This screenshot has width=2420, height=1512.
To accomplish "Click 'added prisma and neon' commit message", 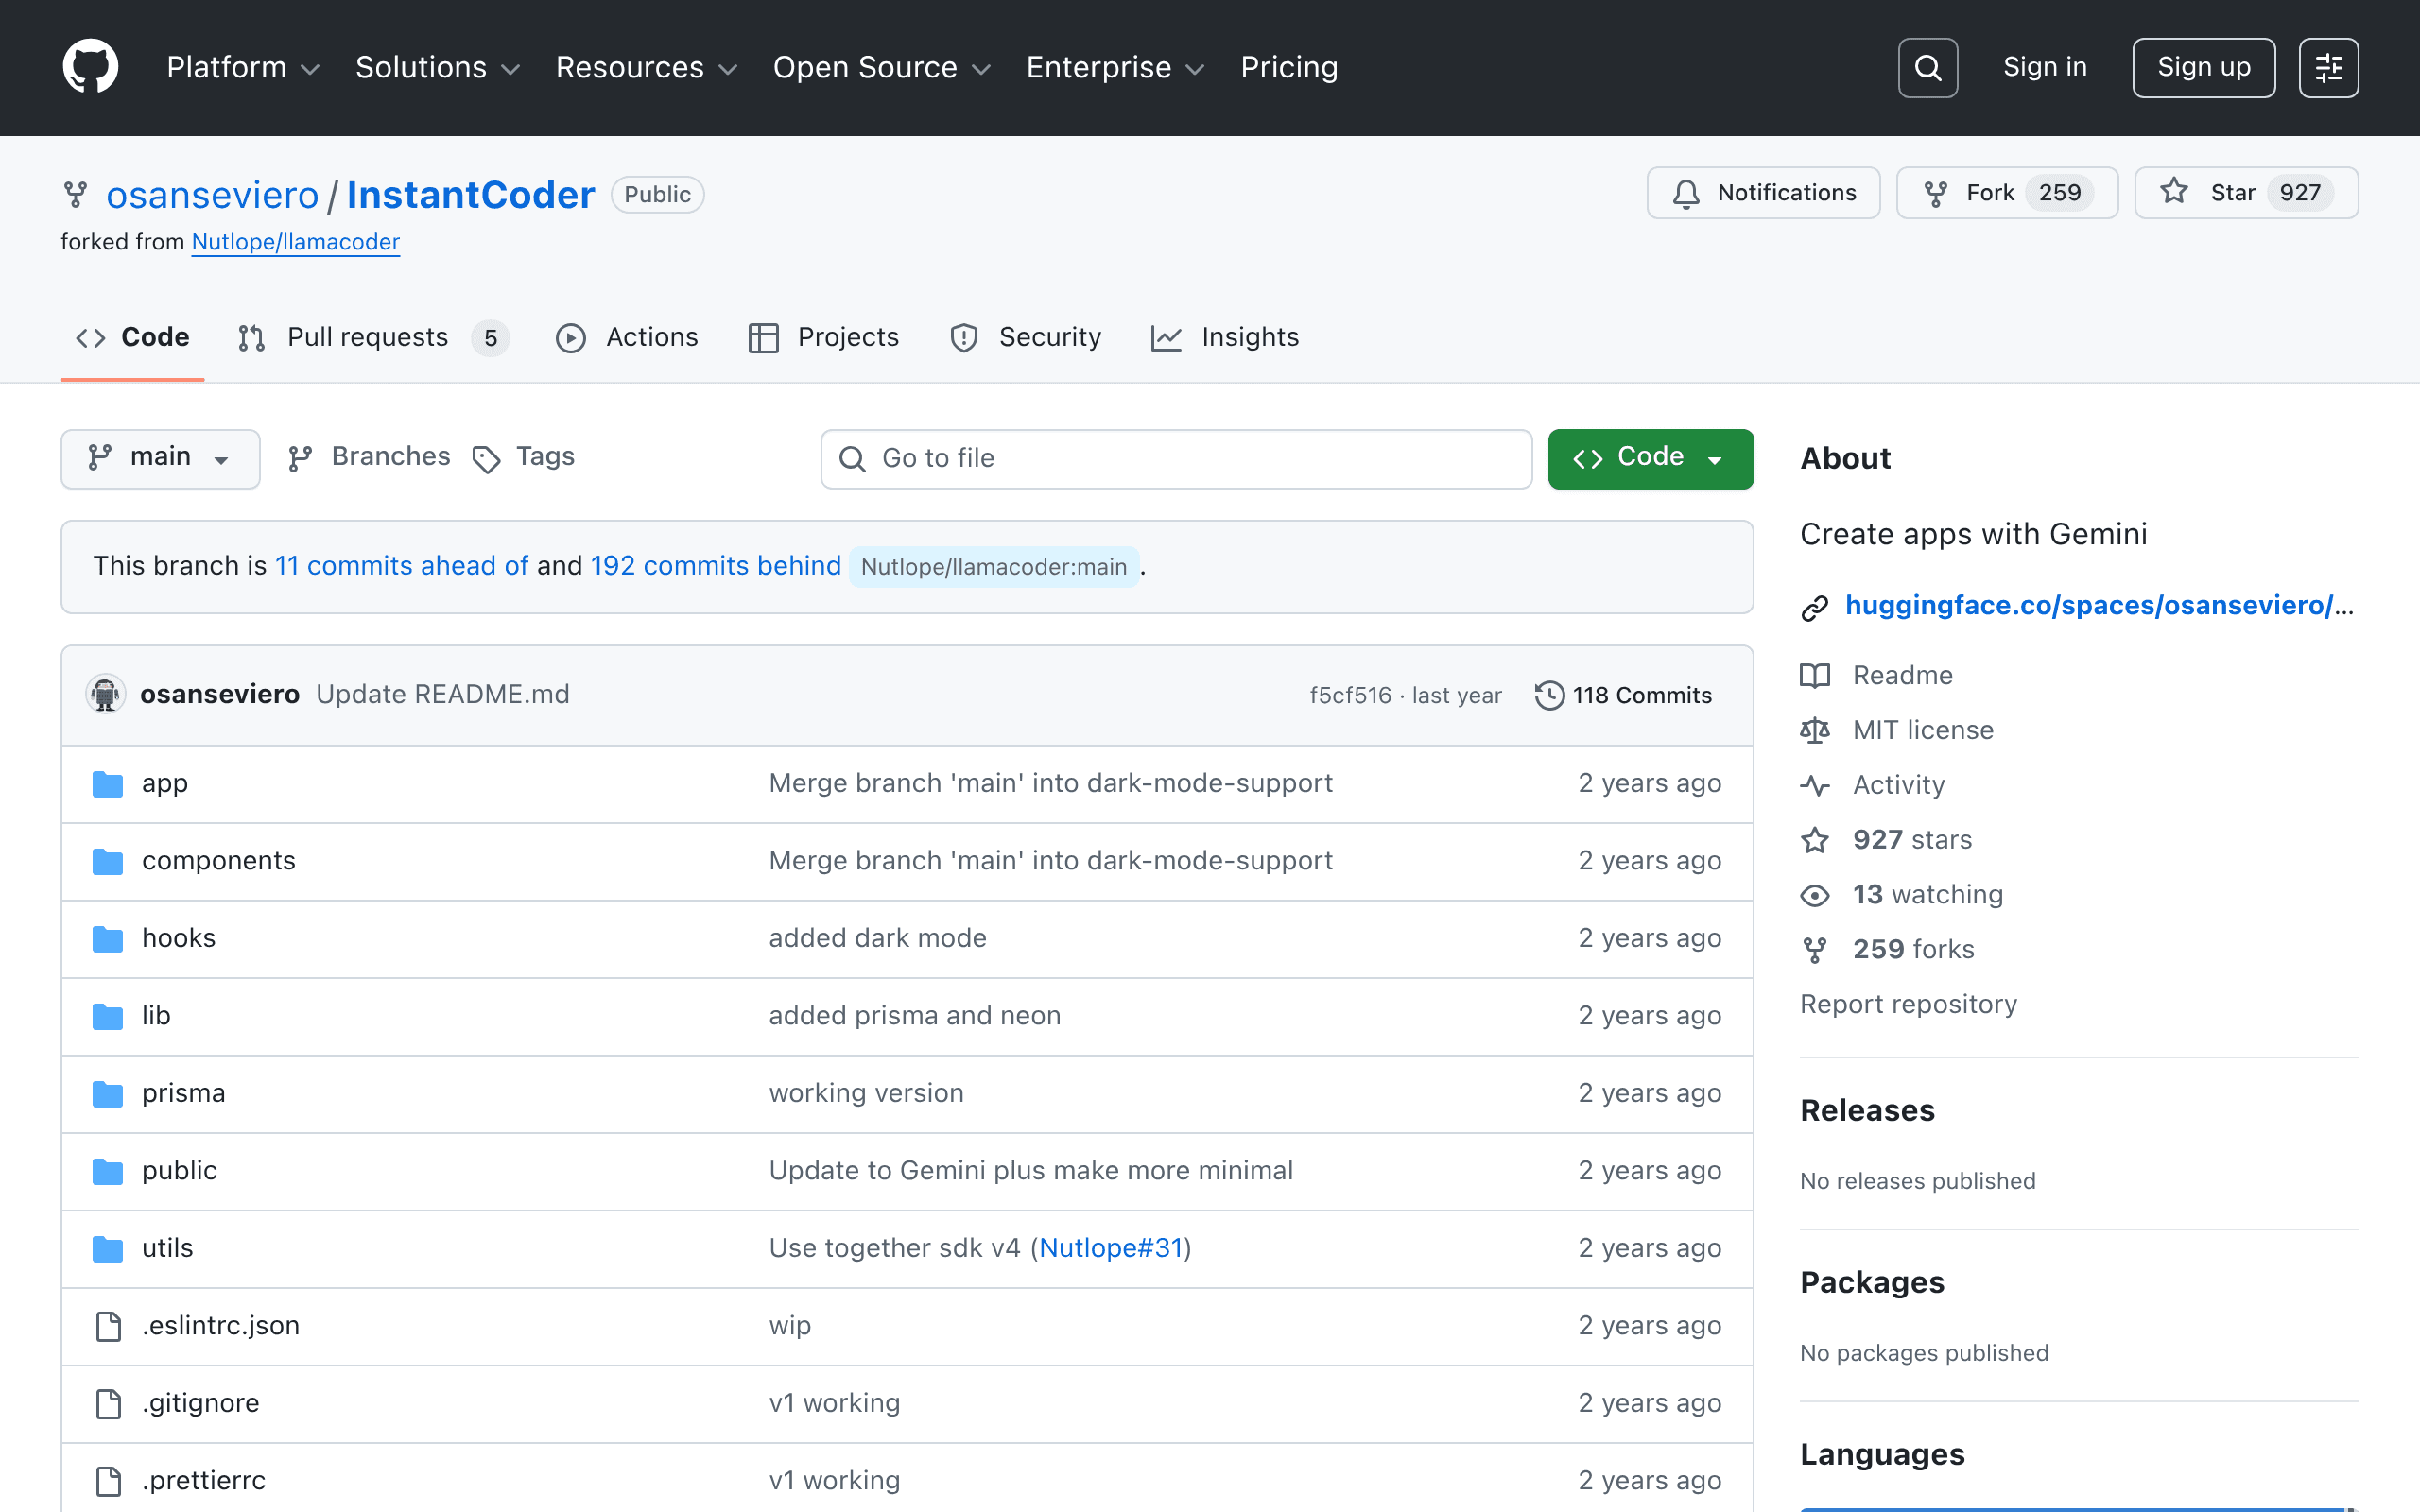I will 914,1016.
